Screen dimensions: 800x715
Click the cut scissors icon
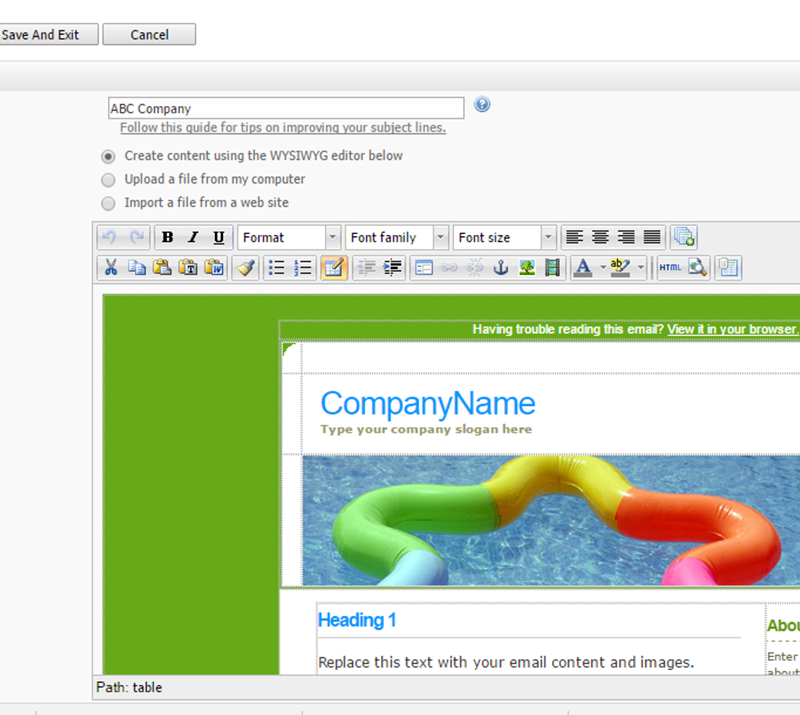(x=111, y=267)
